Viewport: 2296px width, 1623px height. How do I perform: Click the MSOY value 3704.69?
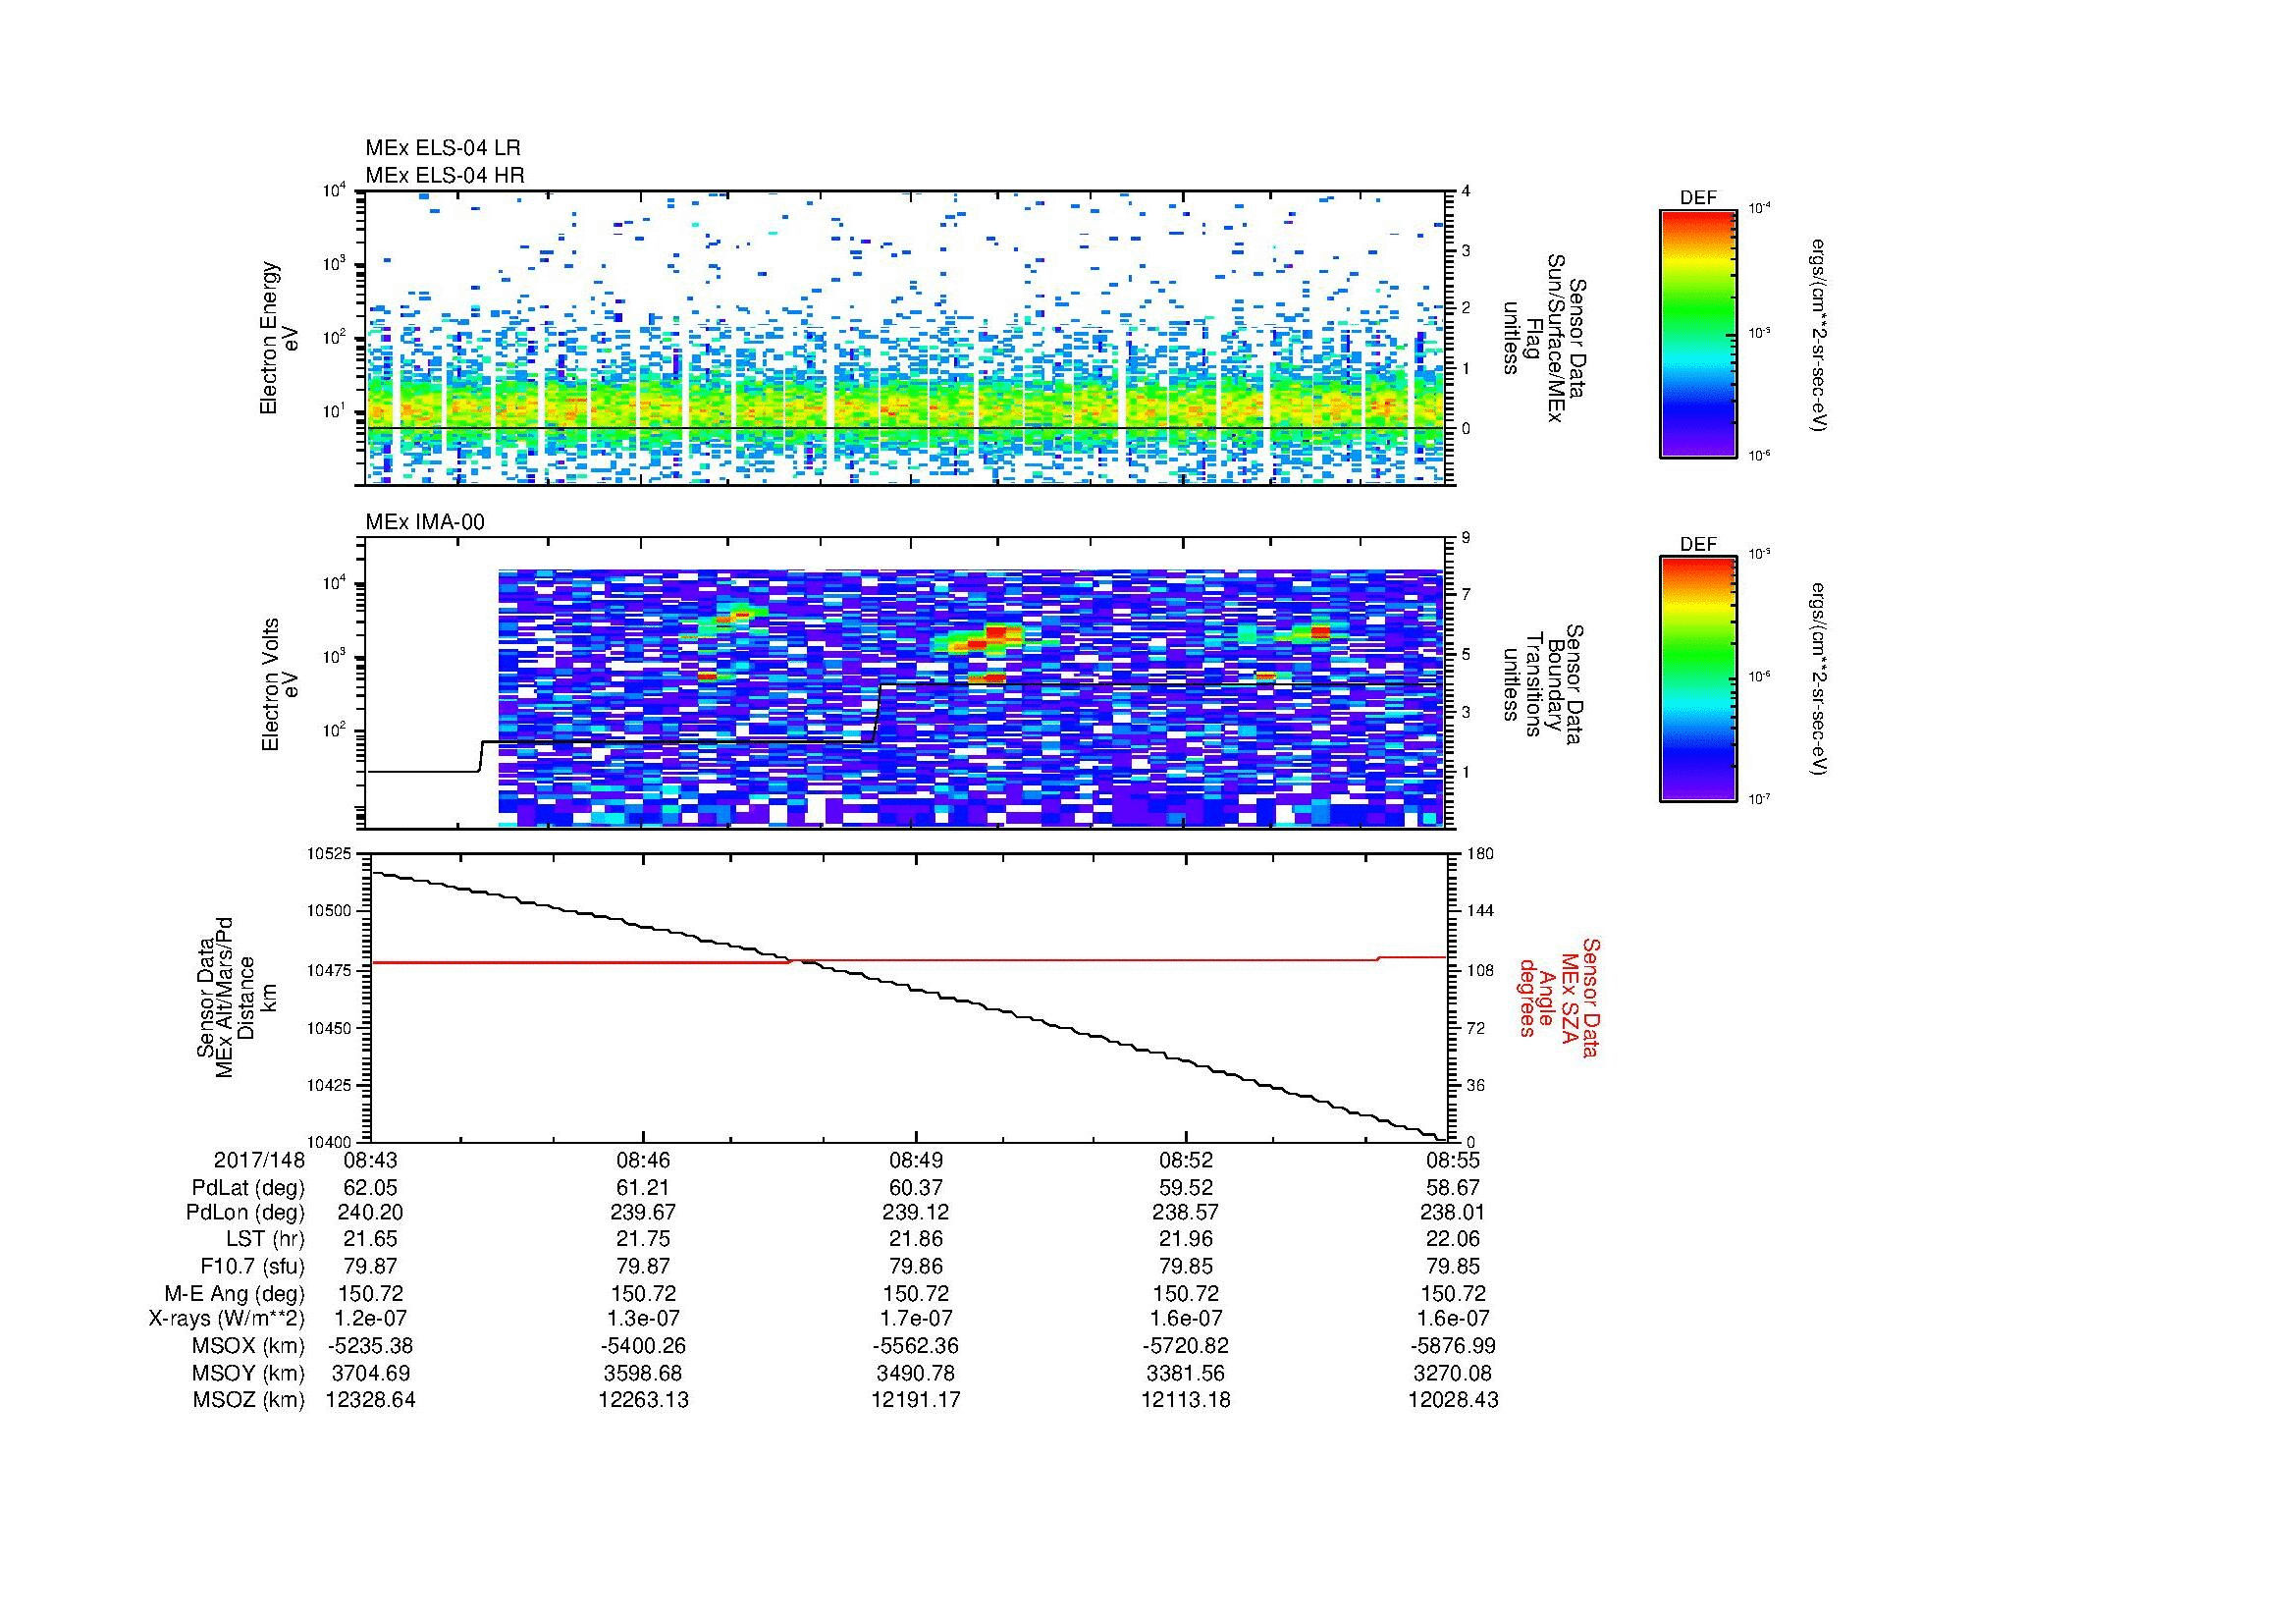pyautogui.click(x=370, y=1373)
